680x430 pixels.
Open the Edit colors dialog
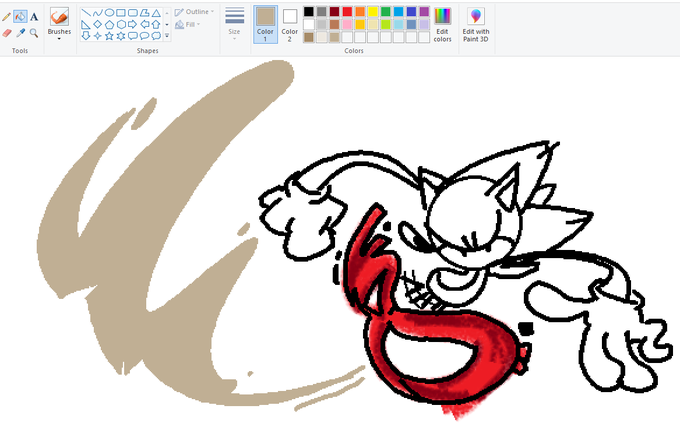442,24
